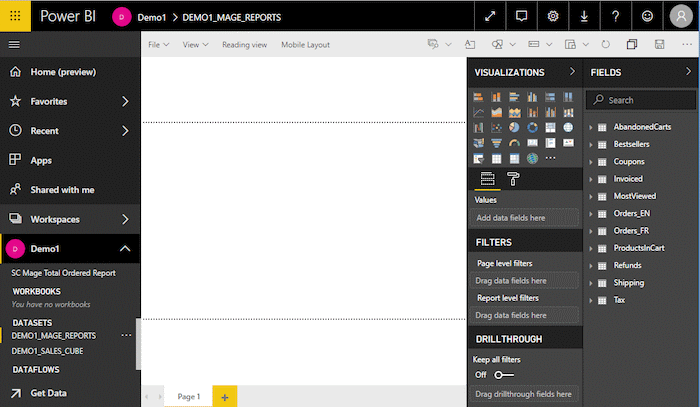Collapse the Visualizations pane chevron
The image size is (700, 407).
click(572, 71)
